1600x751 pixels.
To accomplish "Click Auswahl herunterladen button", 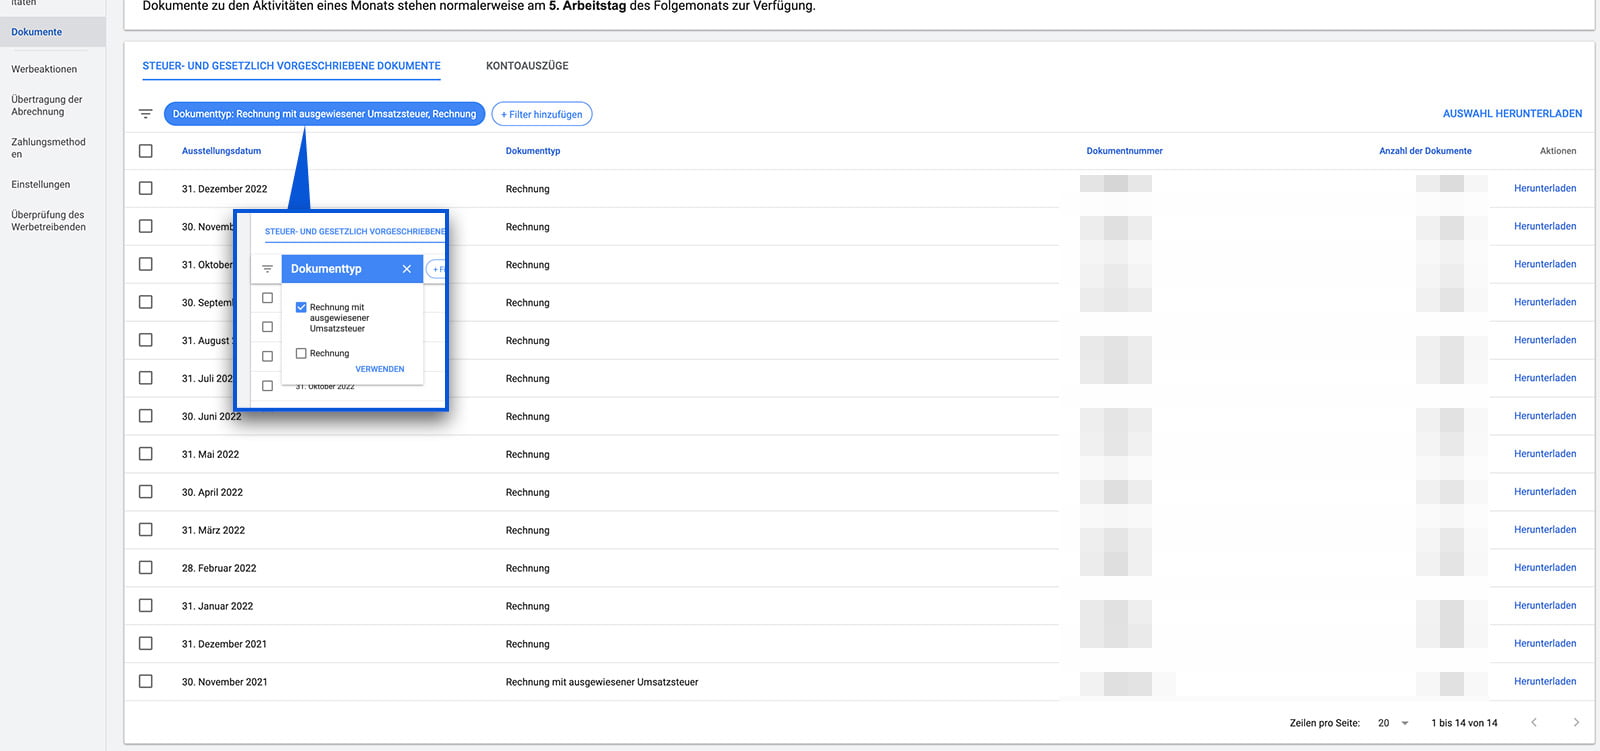I will (1512, 114).
